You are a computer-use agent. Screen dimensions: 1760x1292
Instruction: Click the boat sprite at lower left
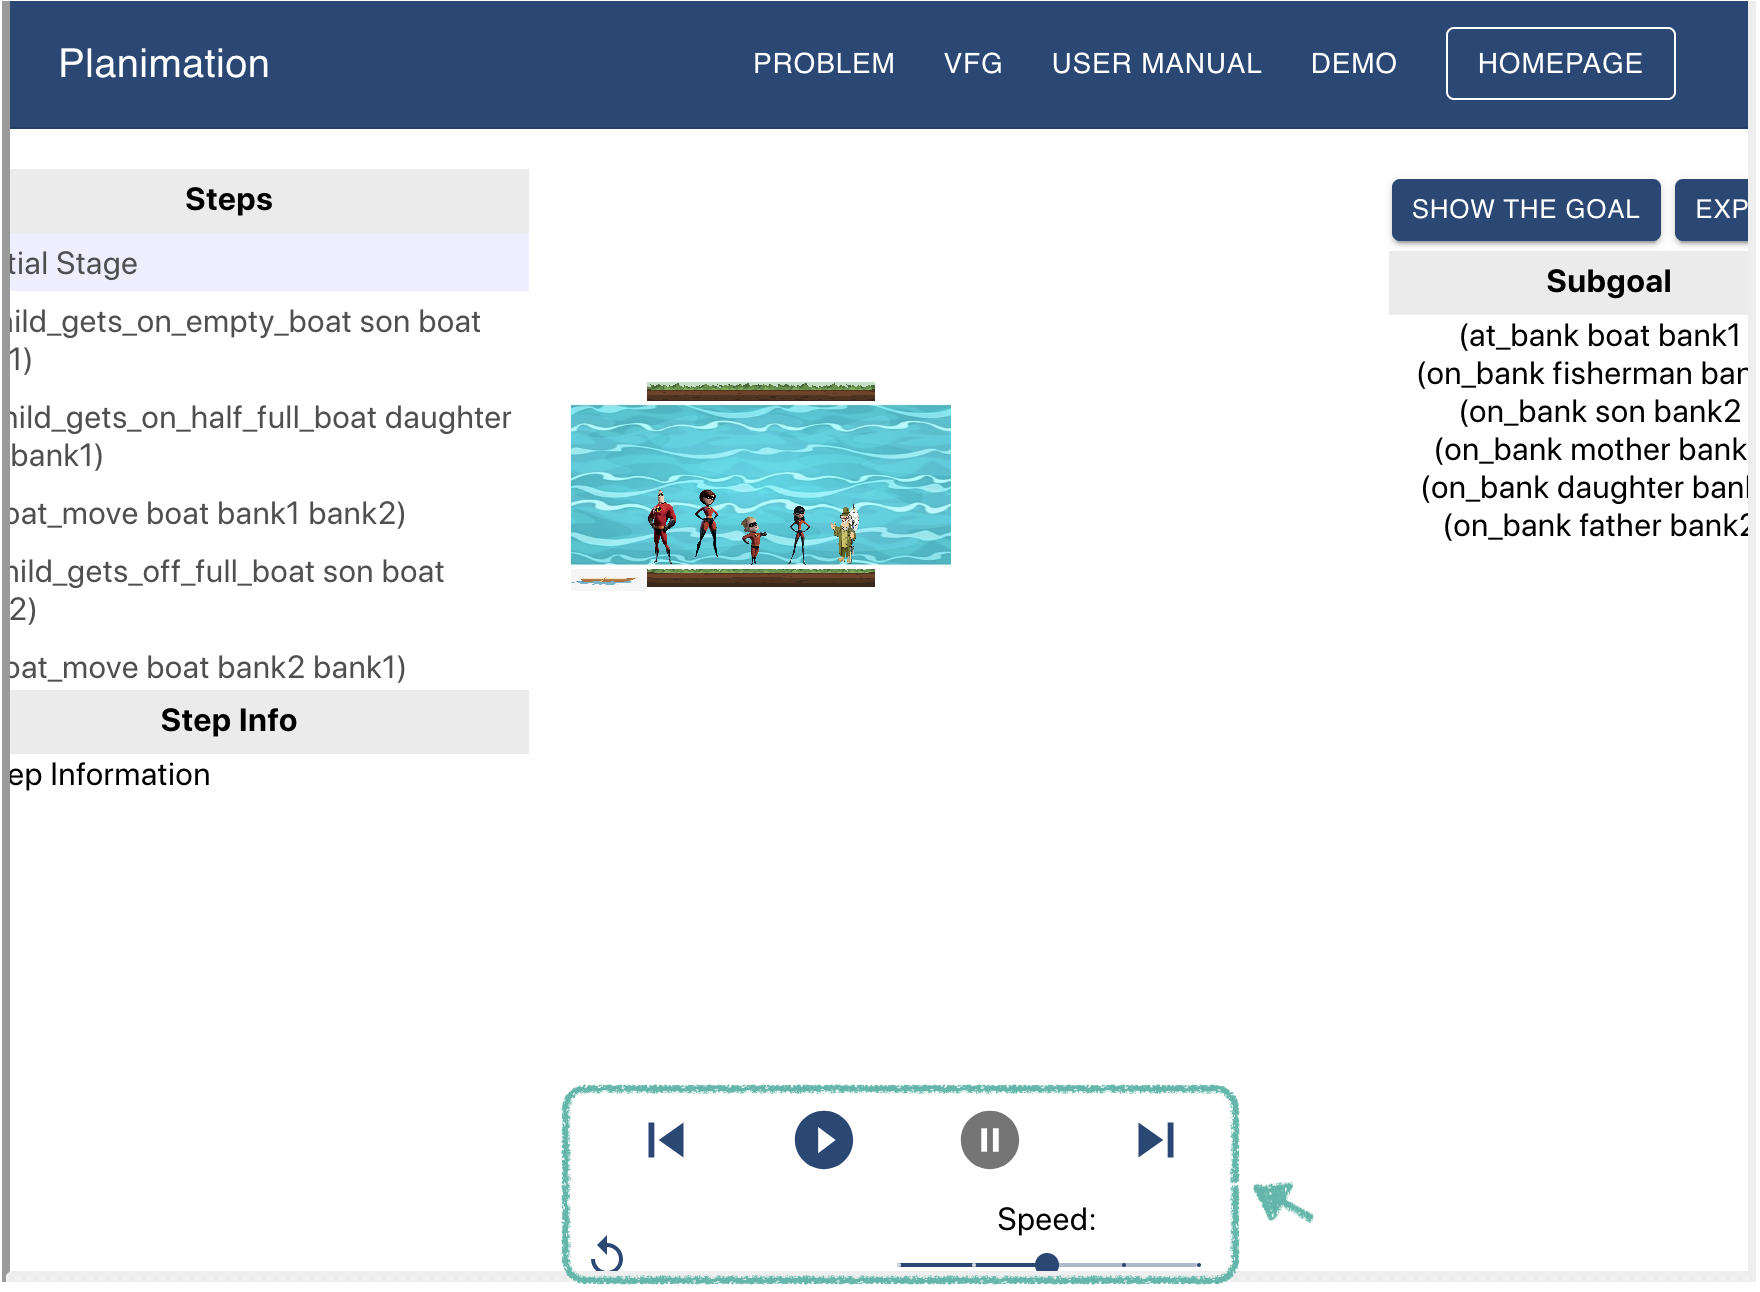pyautogui.click(x=606, y=580)
